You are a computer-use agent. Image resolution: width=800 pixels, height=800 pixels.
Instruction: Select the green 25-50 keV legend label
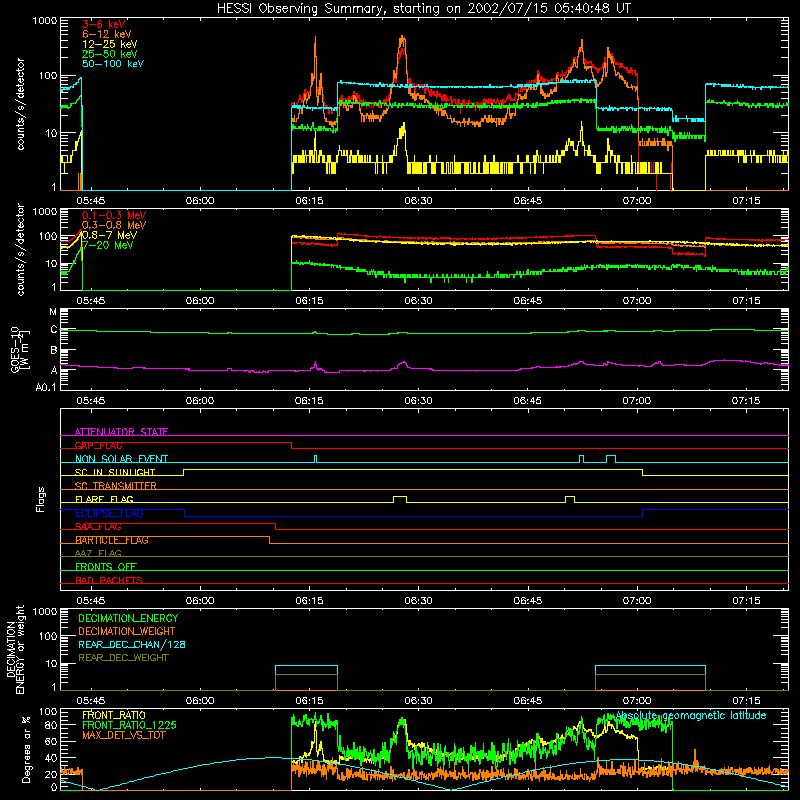[109, 54]
